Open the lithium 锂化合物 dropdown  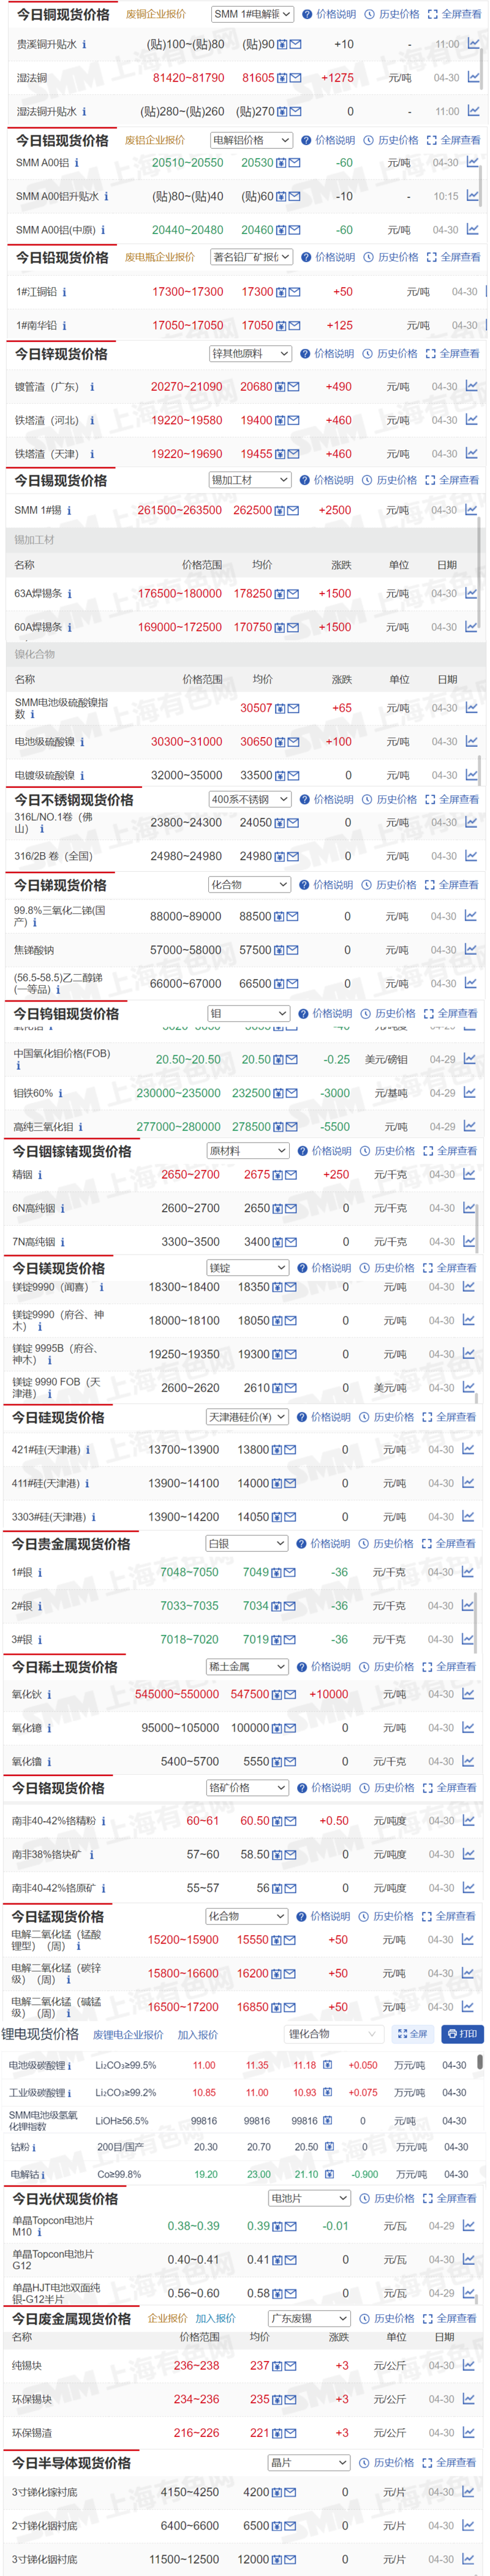tap(334, 2033)
